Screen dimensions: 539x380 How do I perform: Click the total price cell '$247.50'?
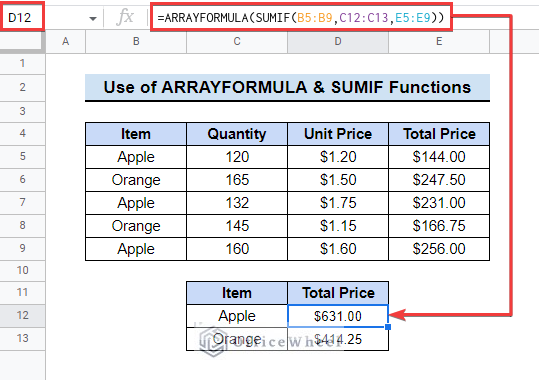click(439, 180)
